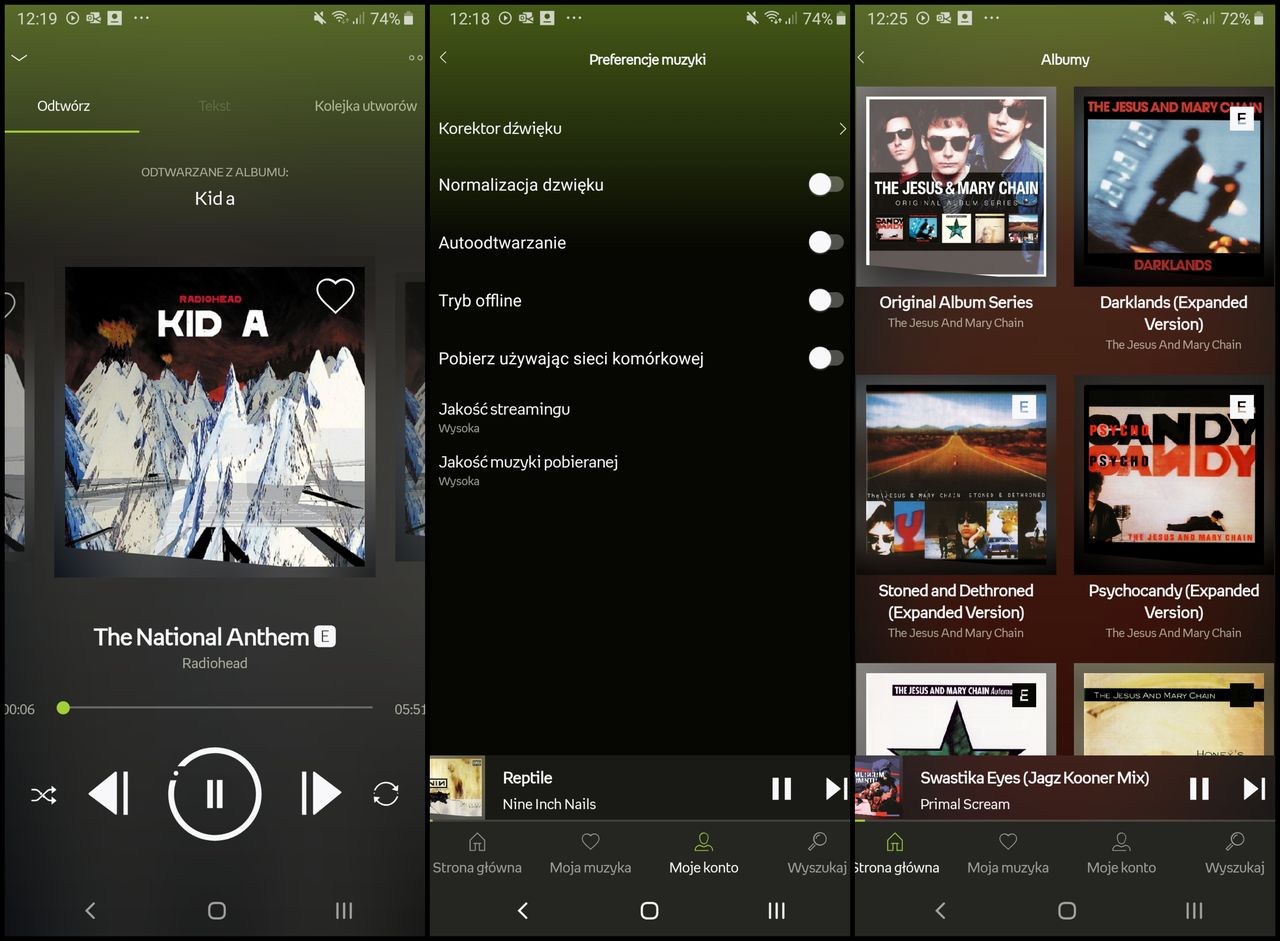Click The Jesus And Mary Chain under Darklands

click(x=1174, y=344)
